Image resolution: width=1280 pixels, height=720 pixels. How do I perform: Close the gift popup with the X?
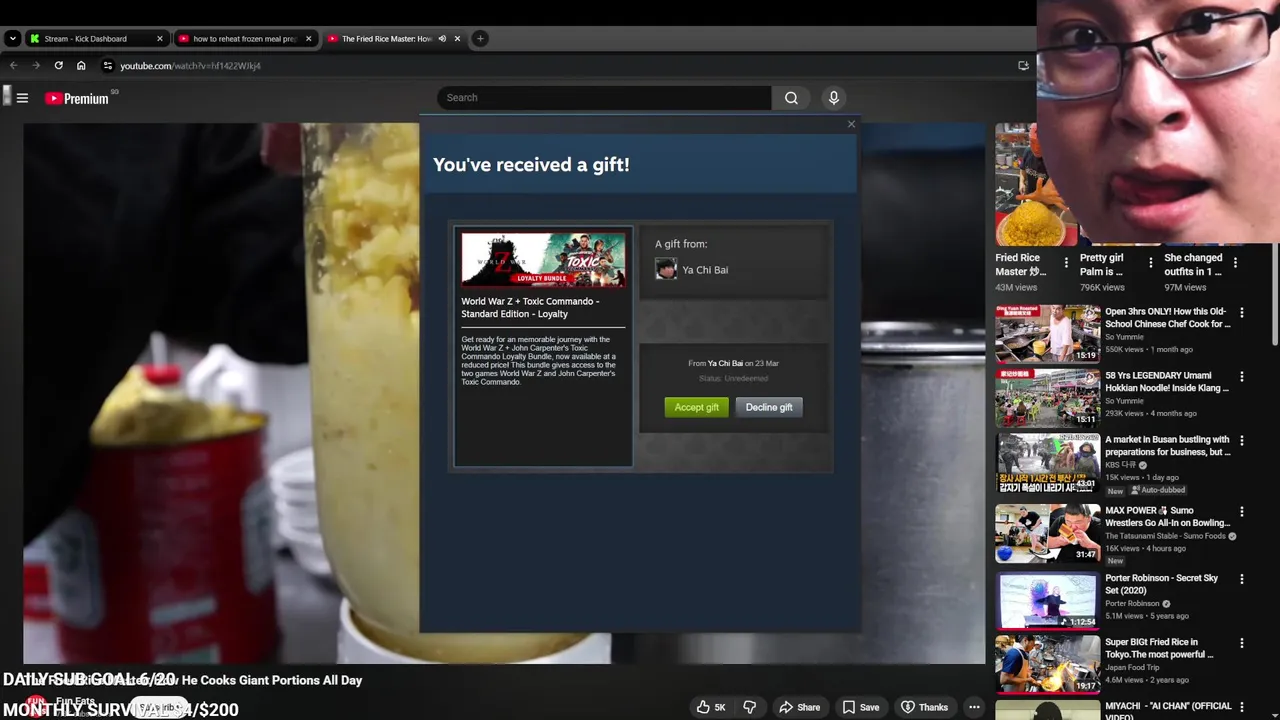[851, 124]
